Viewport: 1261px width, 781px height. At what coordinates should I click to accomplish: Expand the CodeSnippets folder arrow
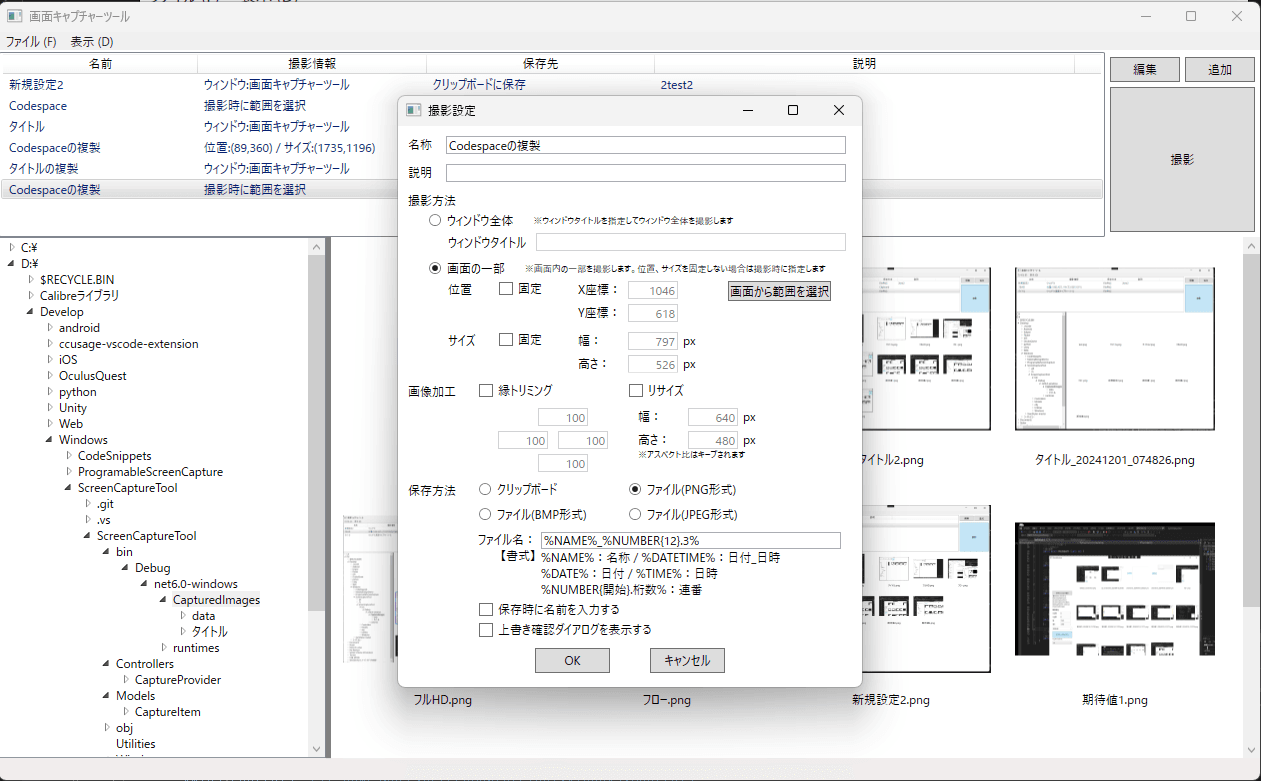(68, 455)
